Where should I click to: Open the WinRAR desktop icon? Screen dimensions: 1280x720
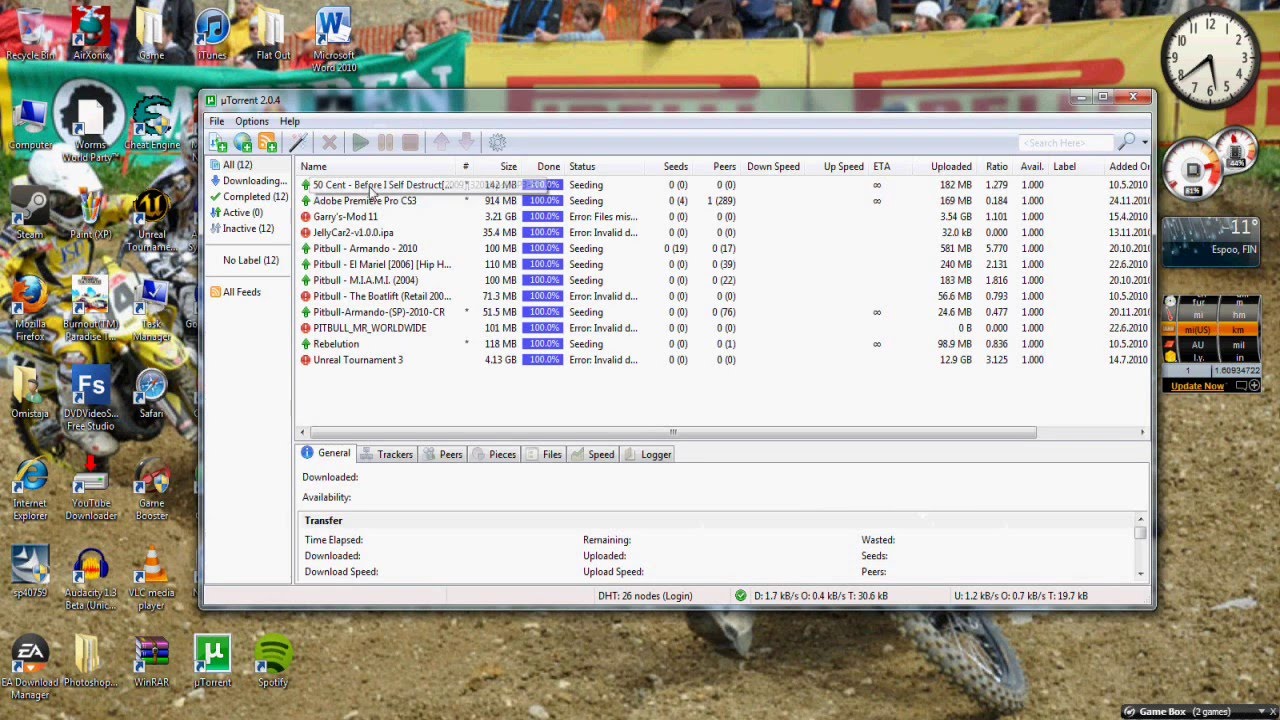coord(151,661)
